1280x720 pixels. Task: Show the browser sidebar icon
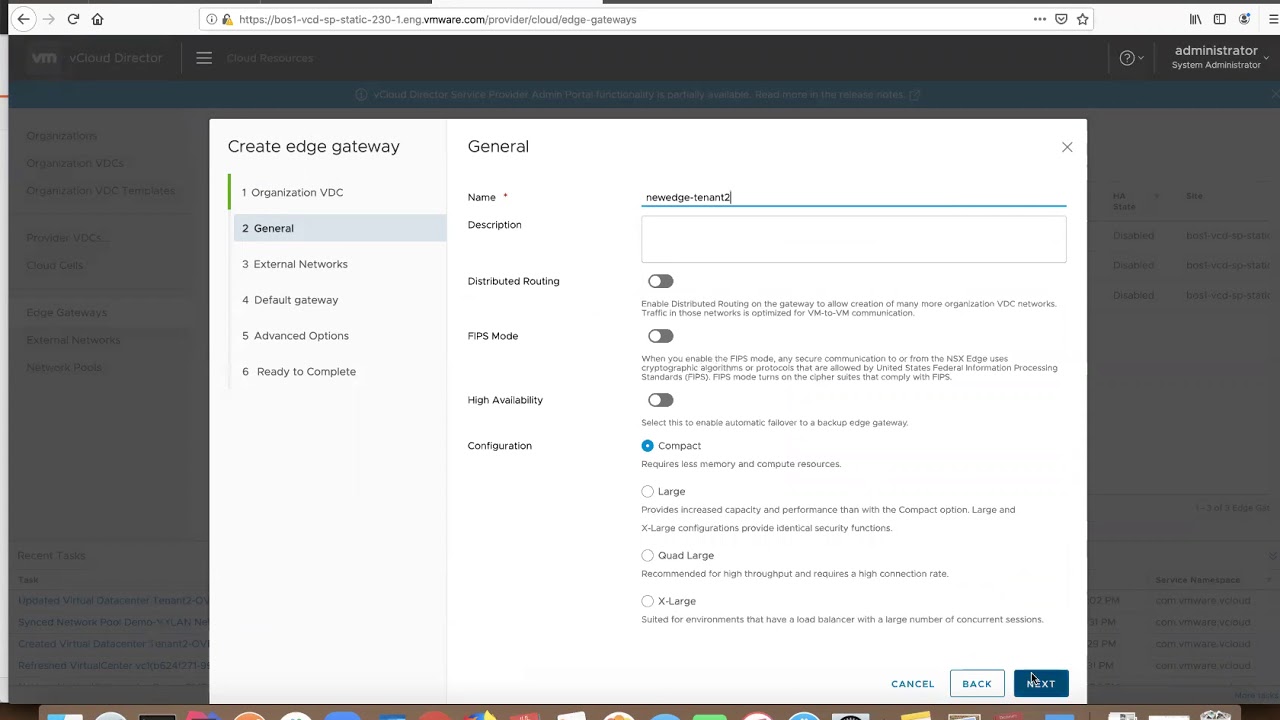tap(1220, 19)
